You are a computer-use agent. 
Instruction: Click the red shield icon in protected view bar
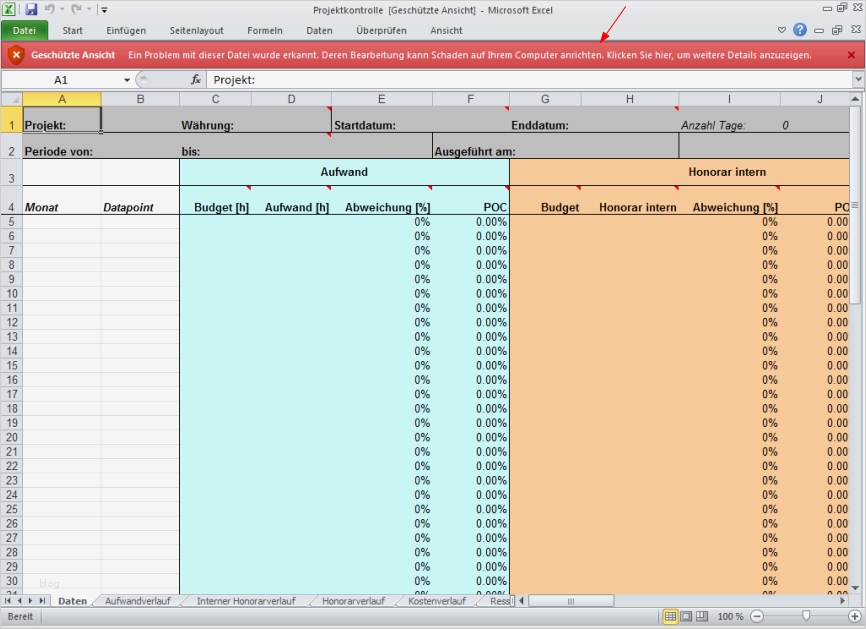17,55
